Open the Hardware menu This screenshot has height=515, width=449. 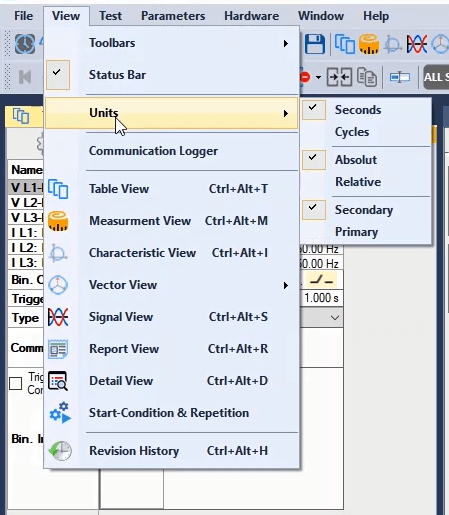click(251, 16)
